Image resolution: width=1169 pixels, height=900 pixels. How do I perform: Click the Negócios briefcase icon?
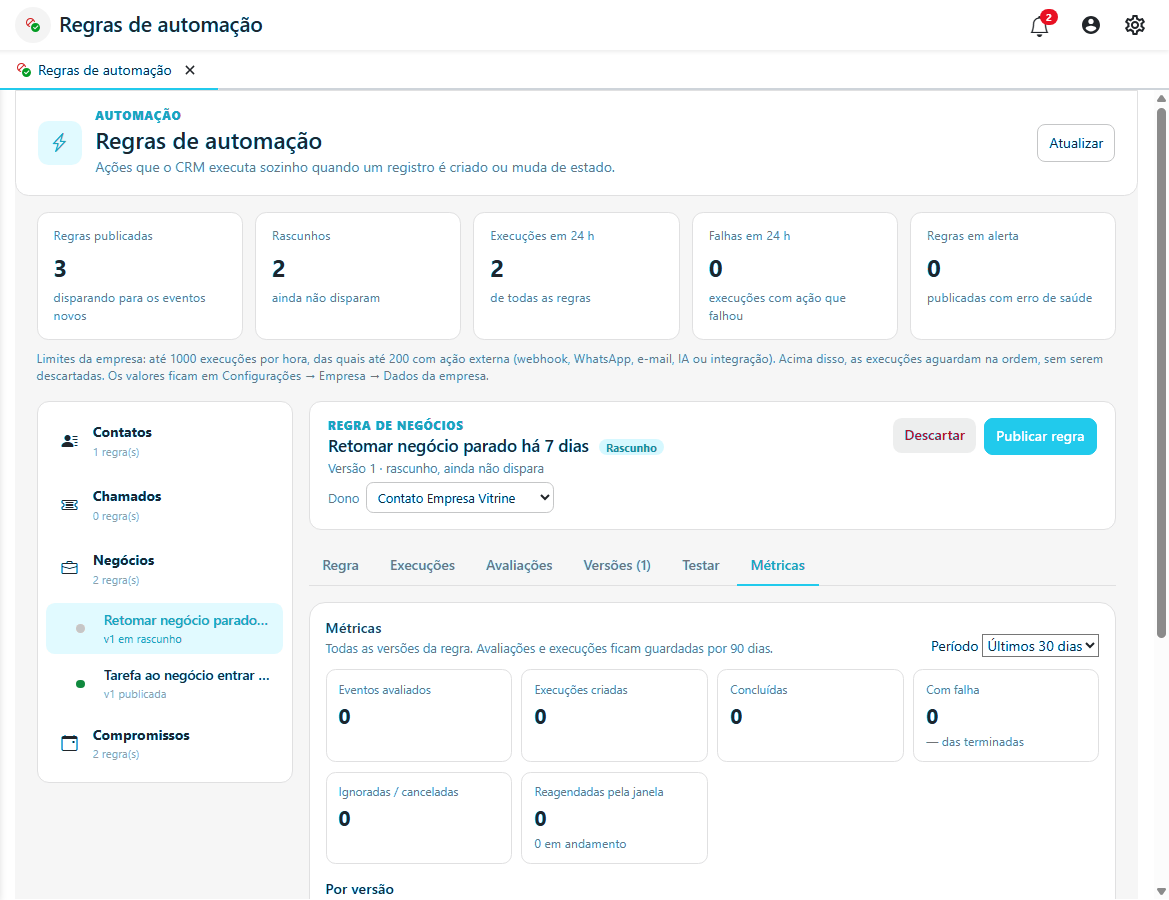tap(69, 568)
